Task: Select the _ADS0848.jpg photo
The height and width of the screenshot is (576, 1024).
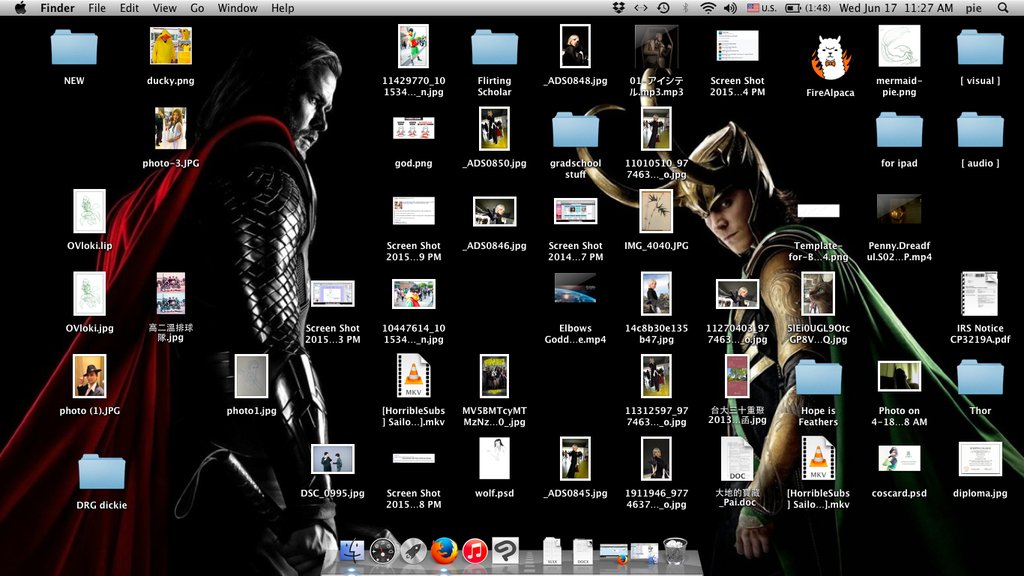Action: tap(575, 55)
